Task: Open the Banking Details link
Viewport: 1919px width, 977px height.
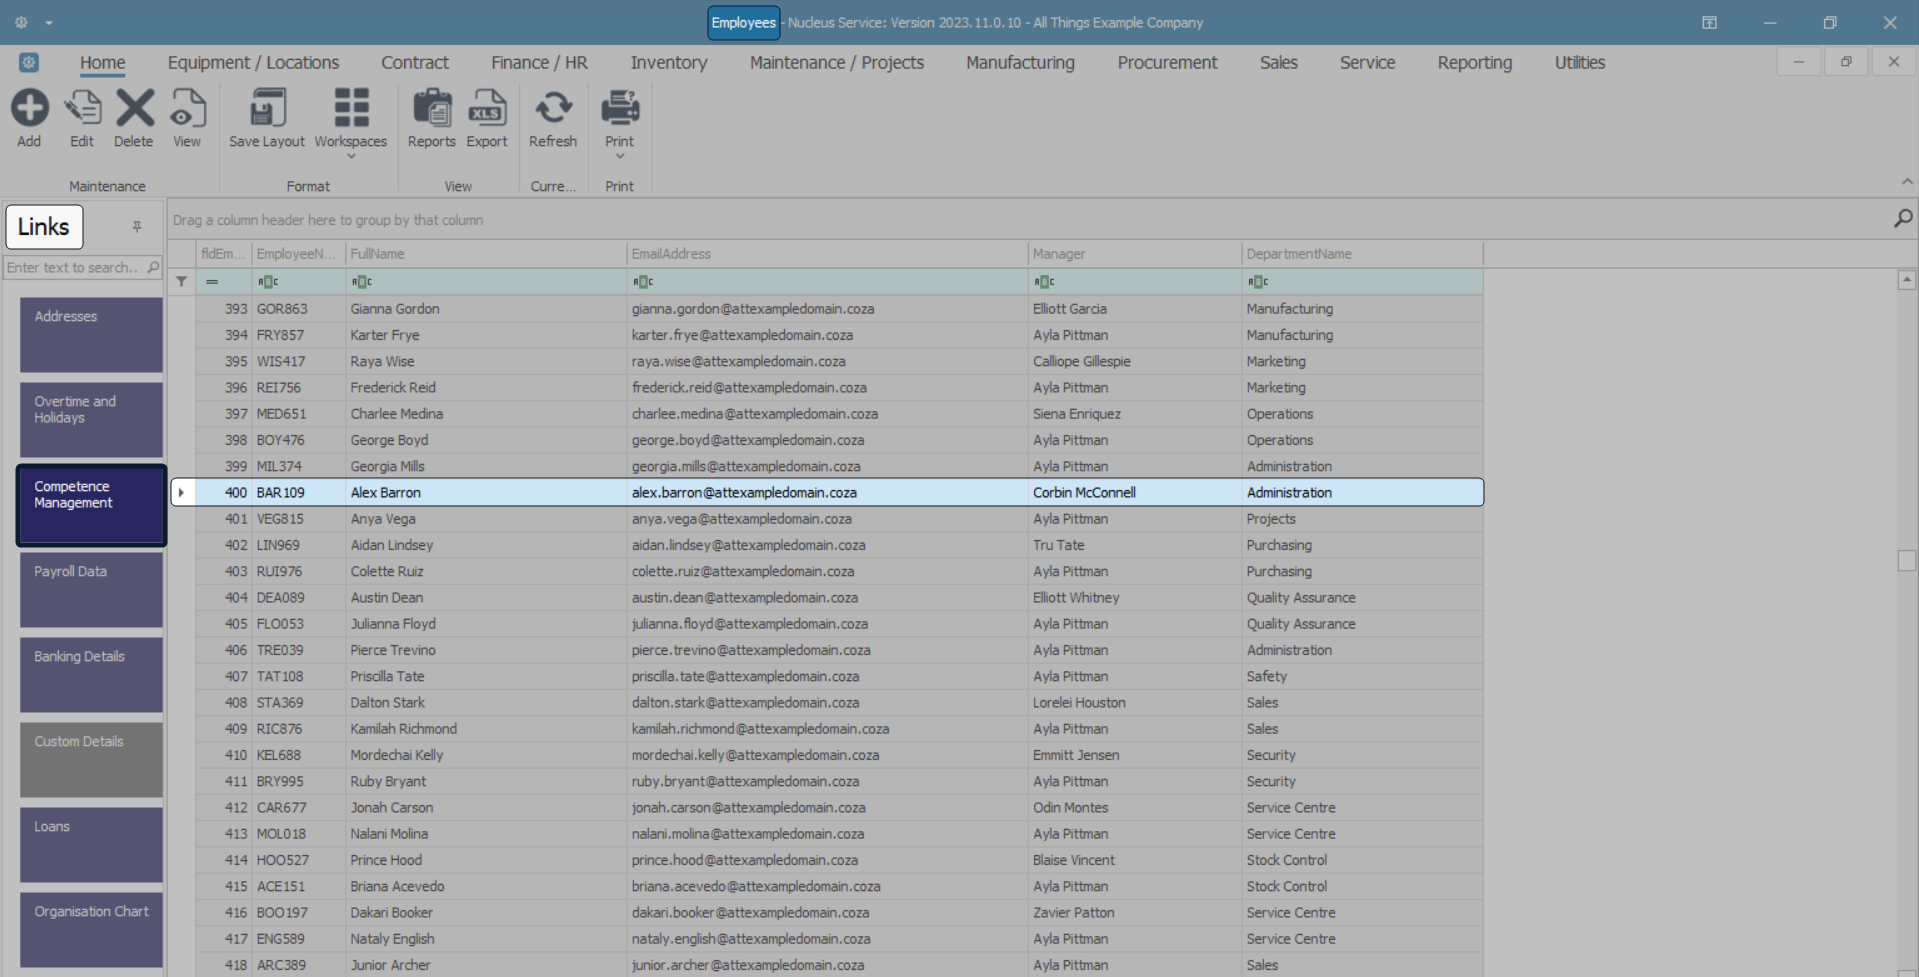Action: [x=91, y=675]
